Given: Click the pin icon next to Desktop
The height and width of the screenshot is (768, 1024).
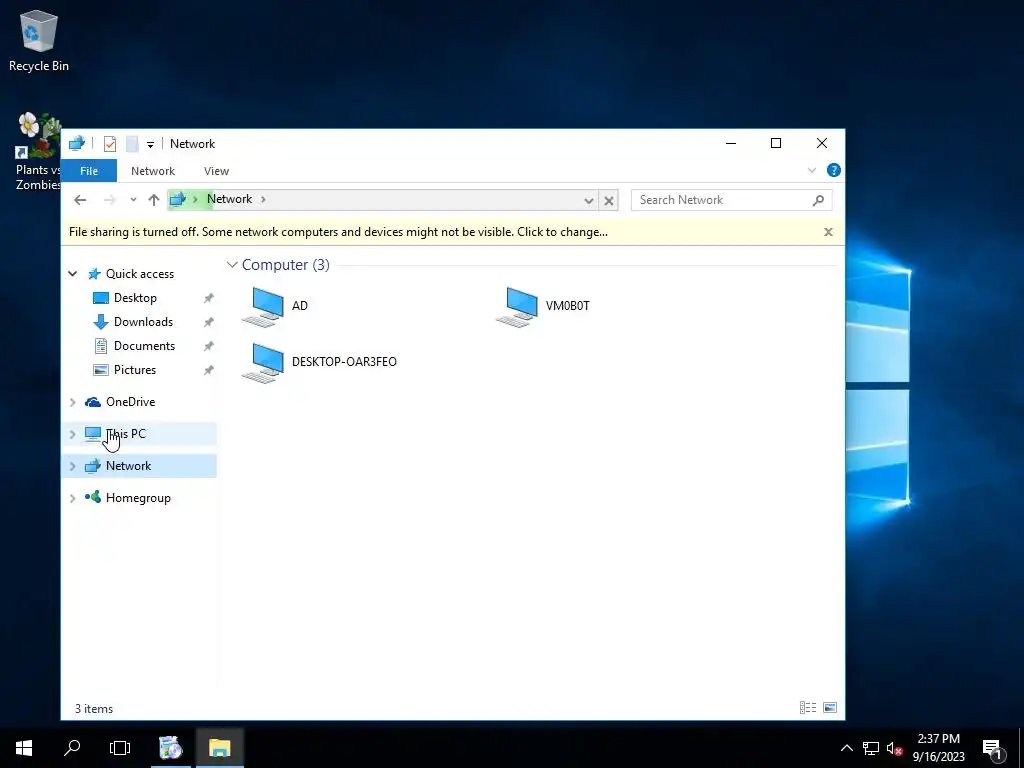Looking at the screenshot, I should click(x=208, y=298).
